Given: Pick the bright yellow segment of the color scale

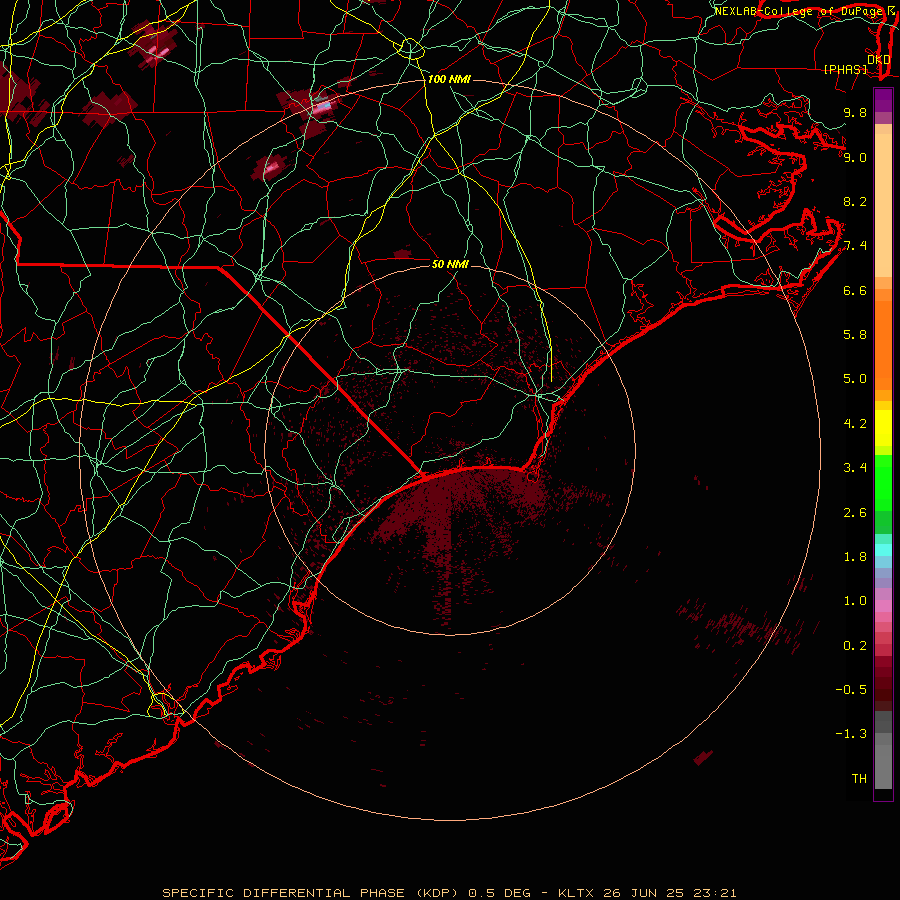Looking at the screenshot, I should coord(883,428).
